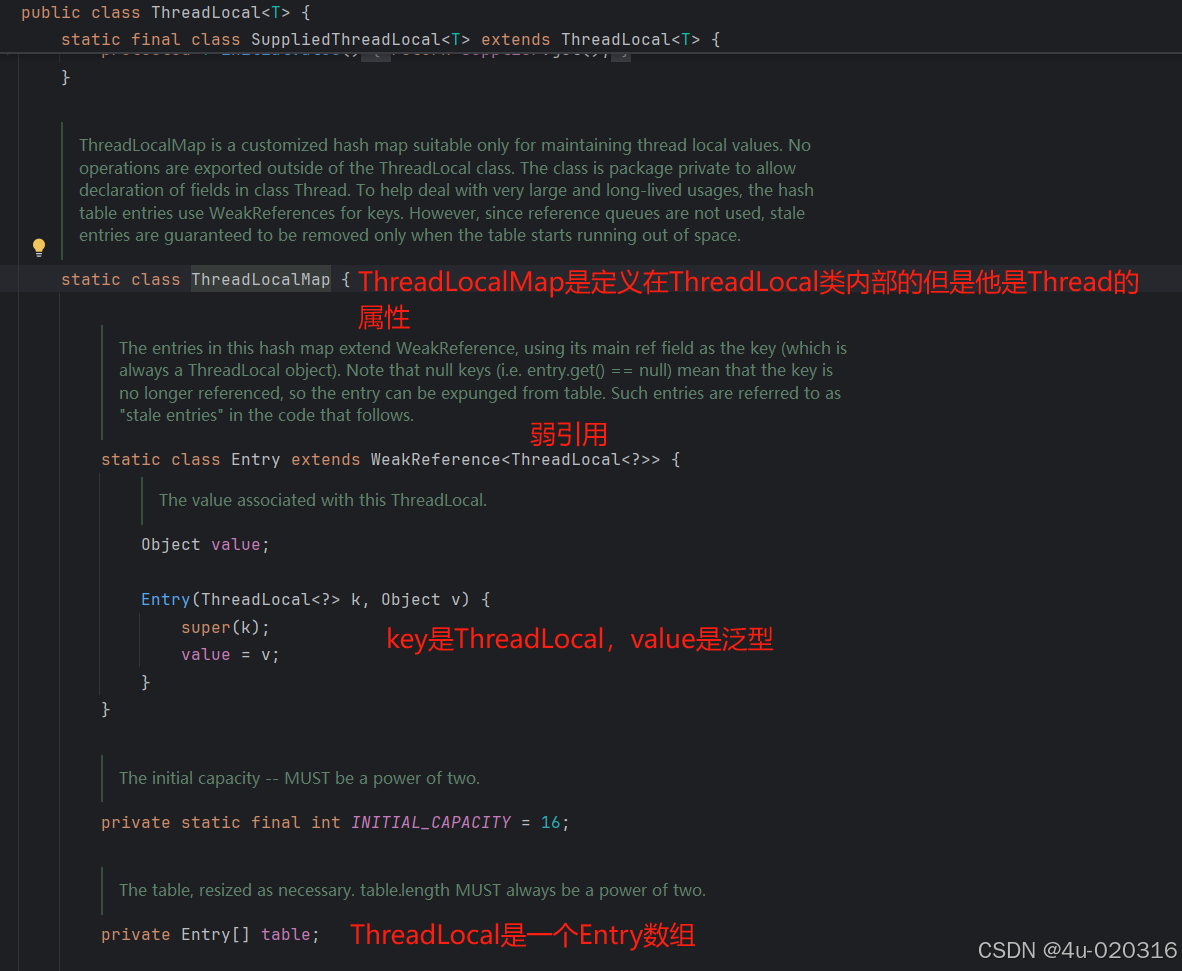Click the 'The table, resized as necessary' comment
Image resolution: width=1182 pixels, height=971 pixels.
[x=412, y=890]
